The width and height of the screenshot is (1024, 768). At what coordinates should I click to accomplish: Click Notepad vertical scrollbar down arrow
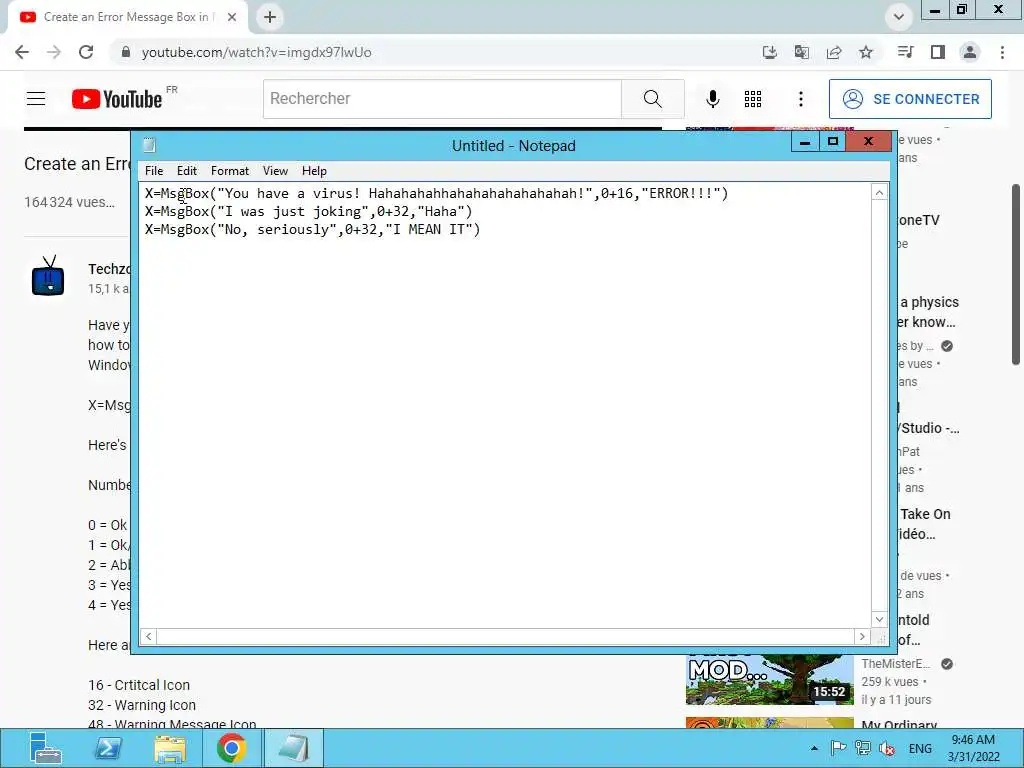tap(879, 619)
